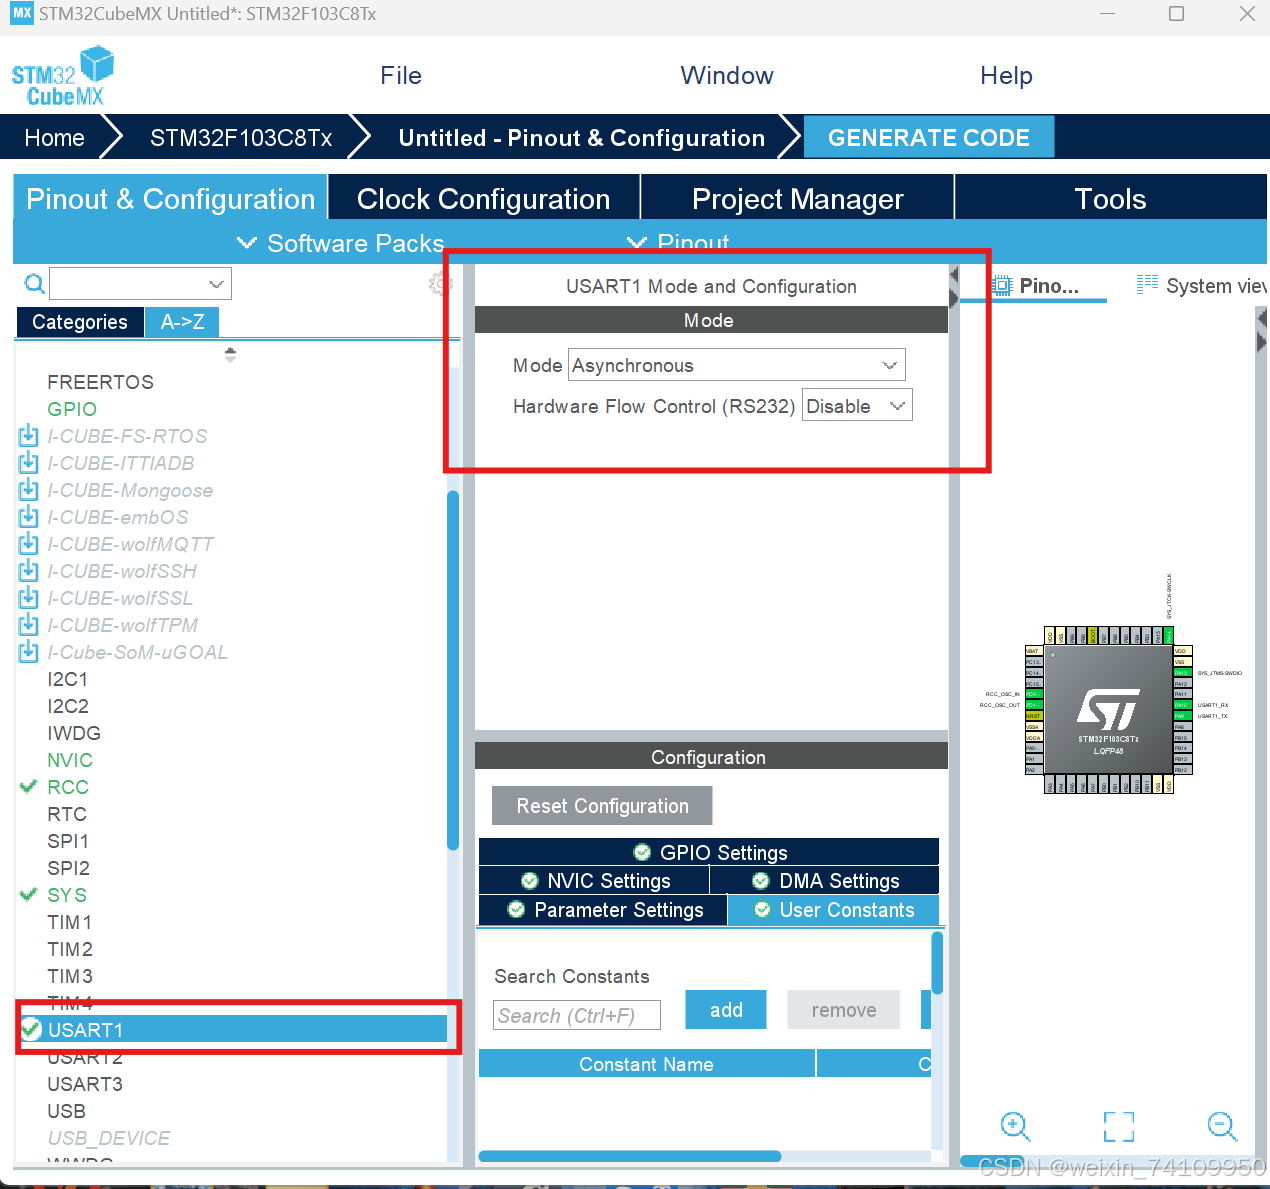Select the Categories list tab
The image size is (1270, 1189).
[x=80, y=322]
